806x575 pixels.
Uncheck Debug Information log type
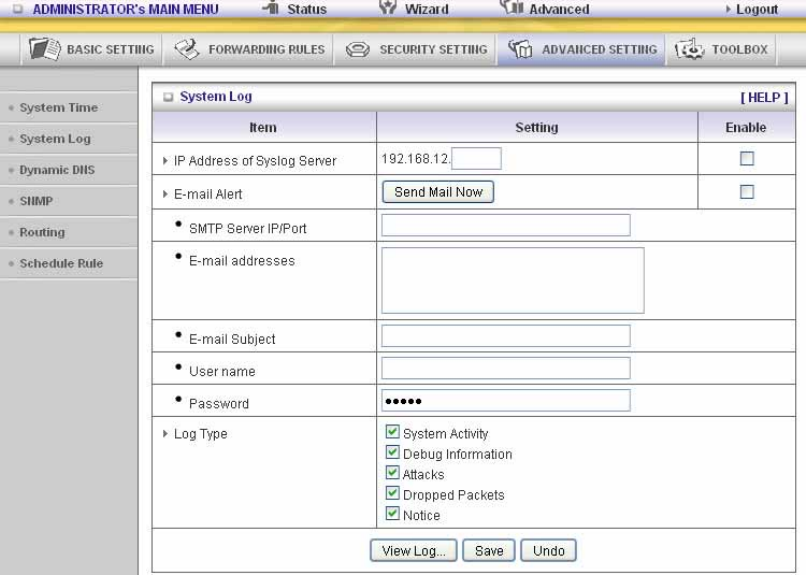392,452
